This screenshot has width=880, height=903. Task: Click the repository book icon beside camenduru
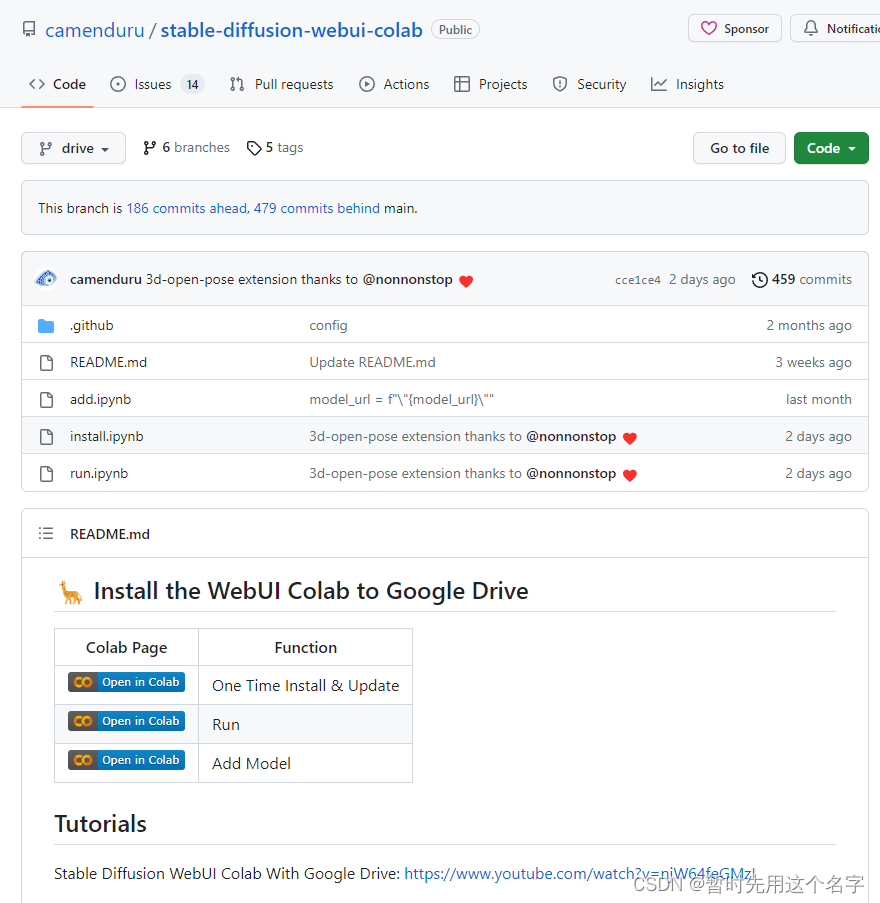click(29, 29)
